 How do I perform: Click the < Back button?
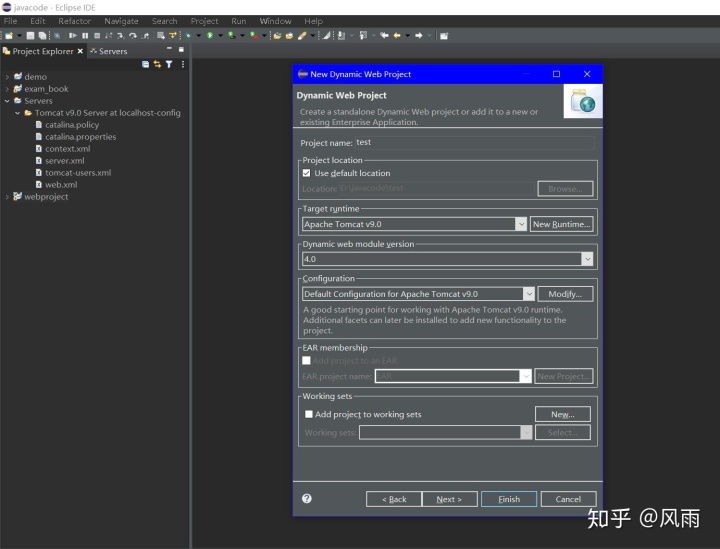[x=394, y=499]
